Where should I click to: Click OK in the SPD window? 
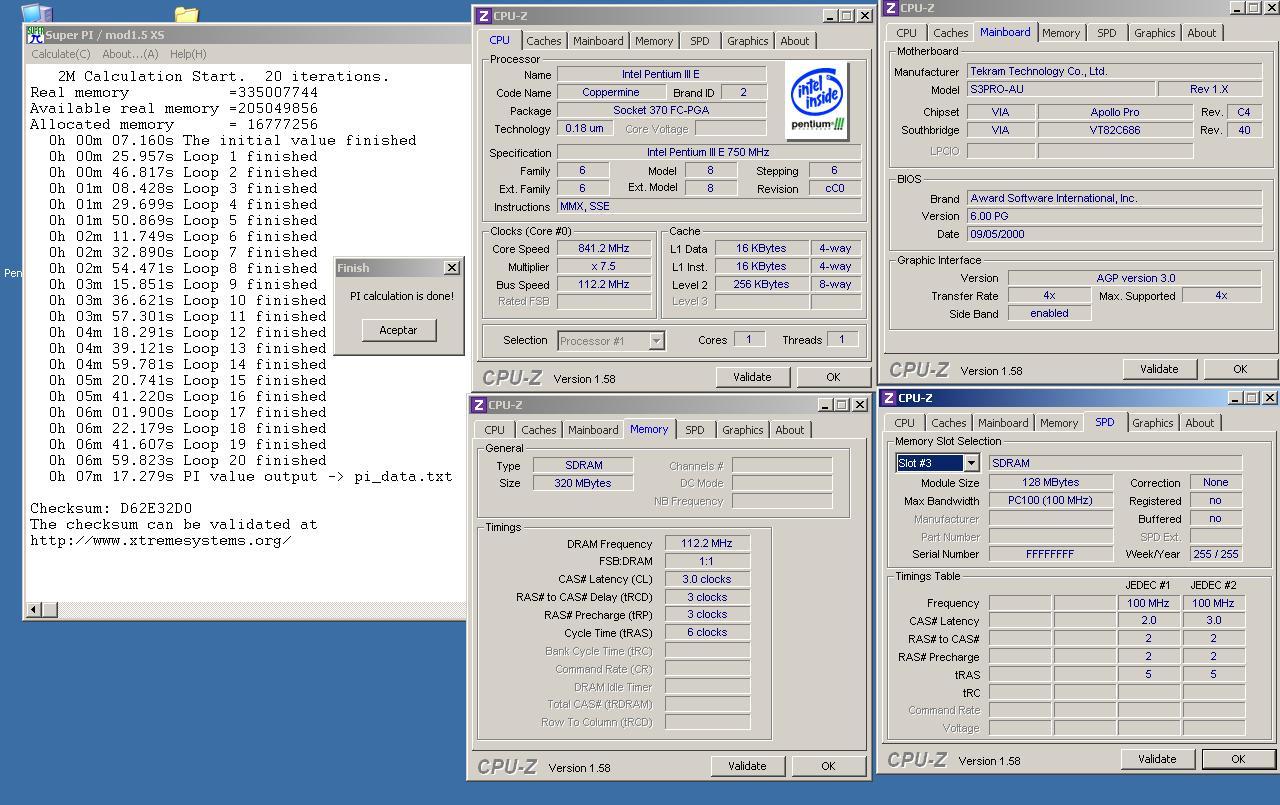(x=1238, y=759)
